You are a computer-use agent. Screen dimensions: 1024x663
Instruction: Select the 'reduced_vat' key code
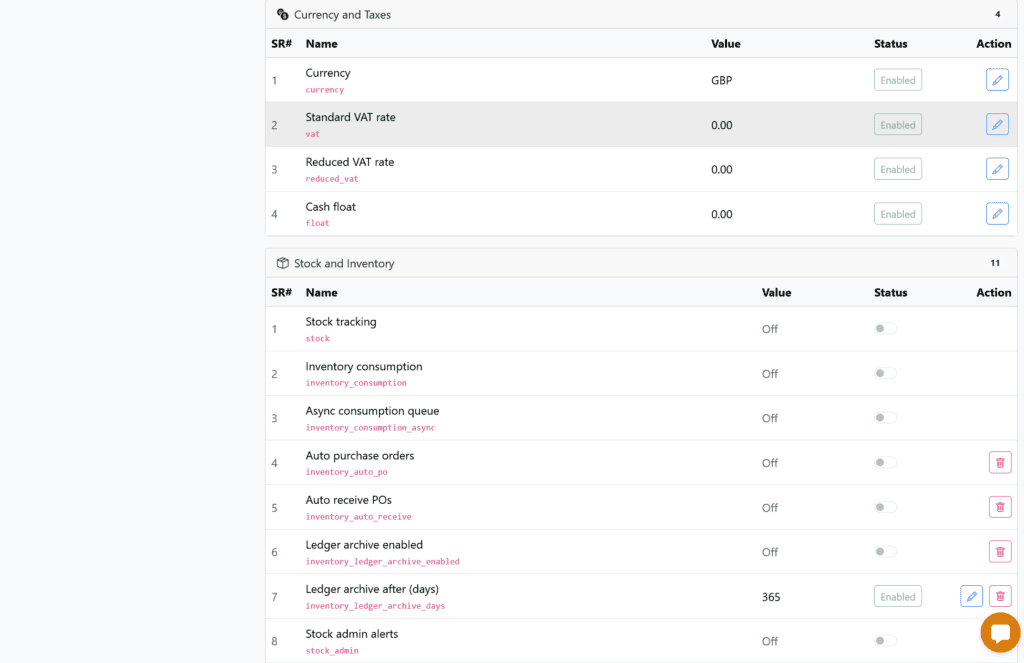[332, 178]
